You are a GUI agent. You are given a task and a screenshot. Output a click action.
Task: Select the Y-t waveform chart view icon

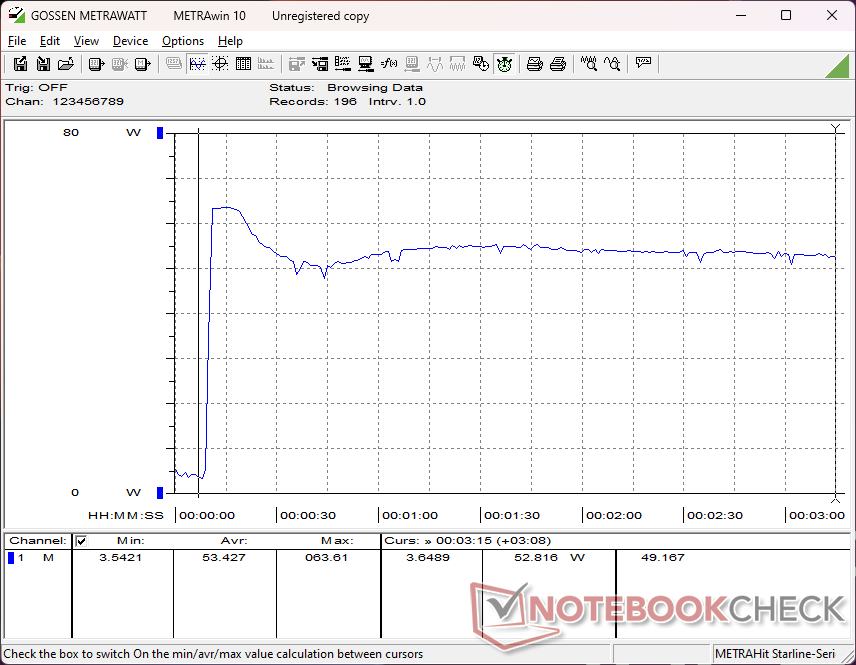pos(197,64)
